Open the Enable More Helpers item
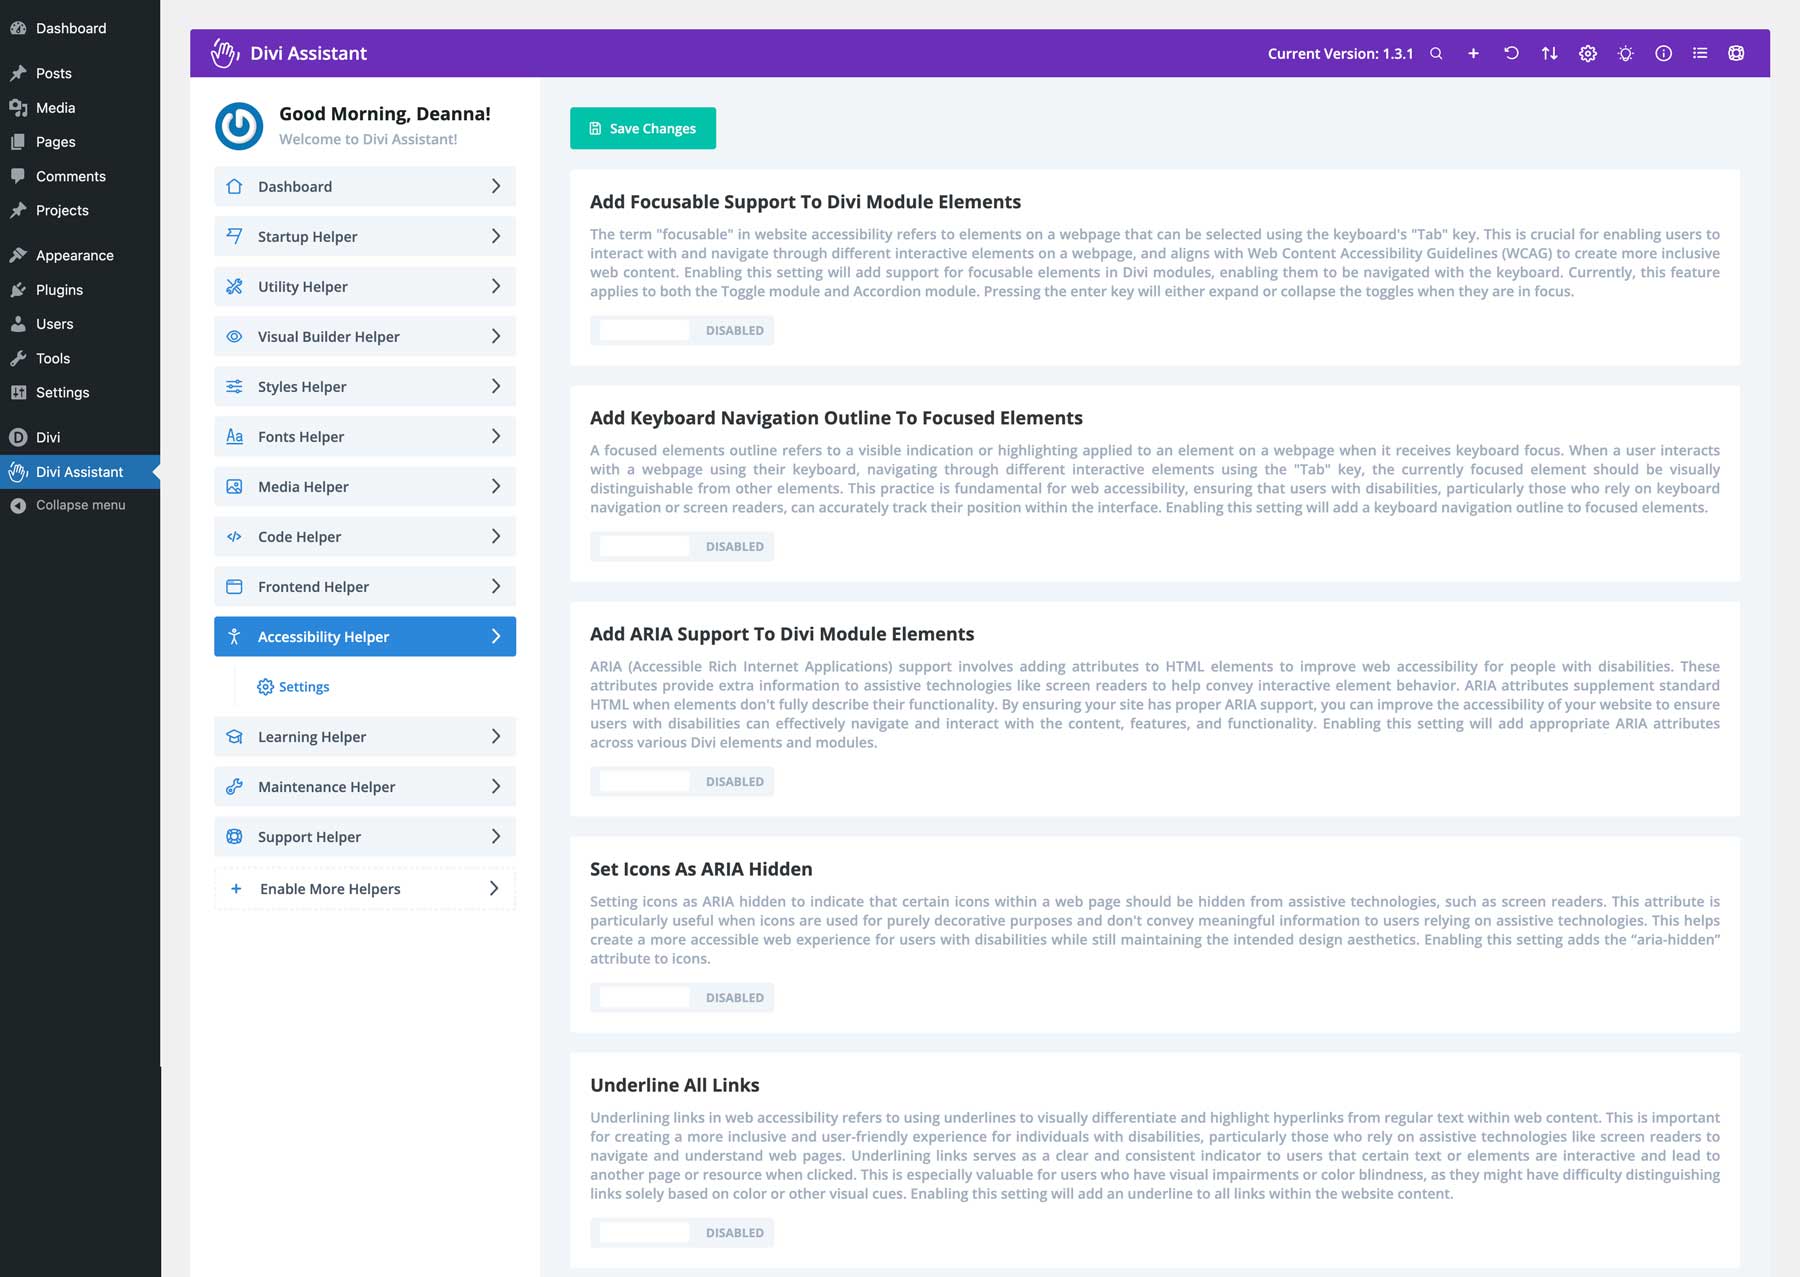The width and height of the screenshot is (1800, 1277). point(365,889)
